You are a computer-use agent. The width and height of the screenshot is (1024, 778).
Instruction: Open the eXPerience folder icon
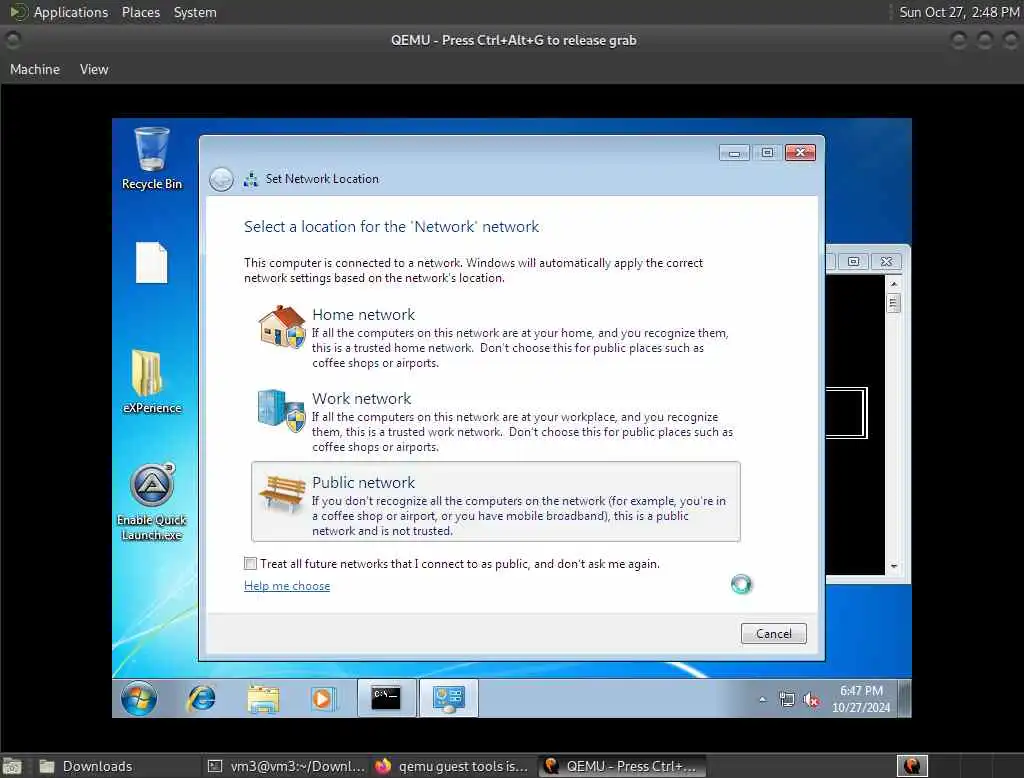point(152,382)
